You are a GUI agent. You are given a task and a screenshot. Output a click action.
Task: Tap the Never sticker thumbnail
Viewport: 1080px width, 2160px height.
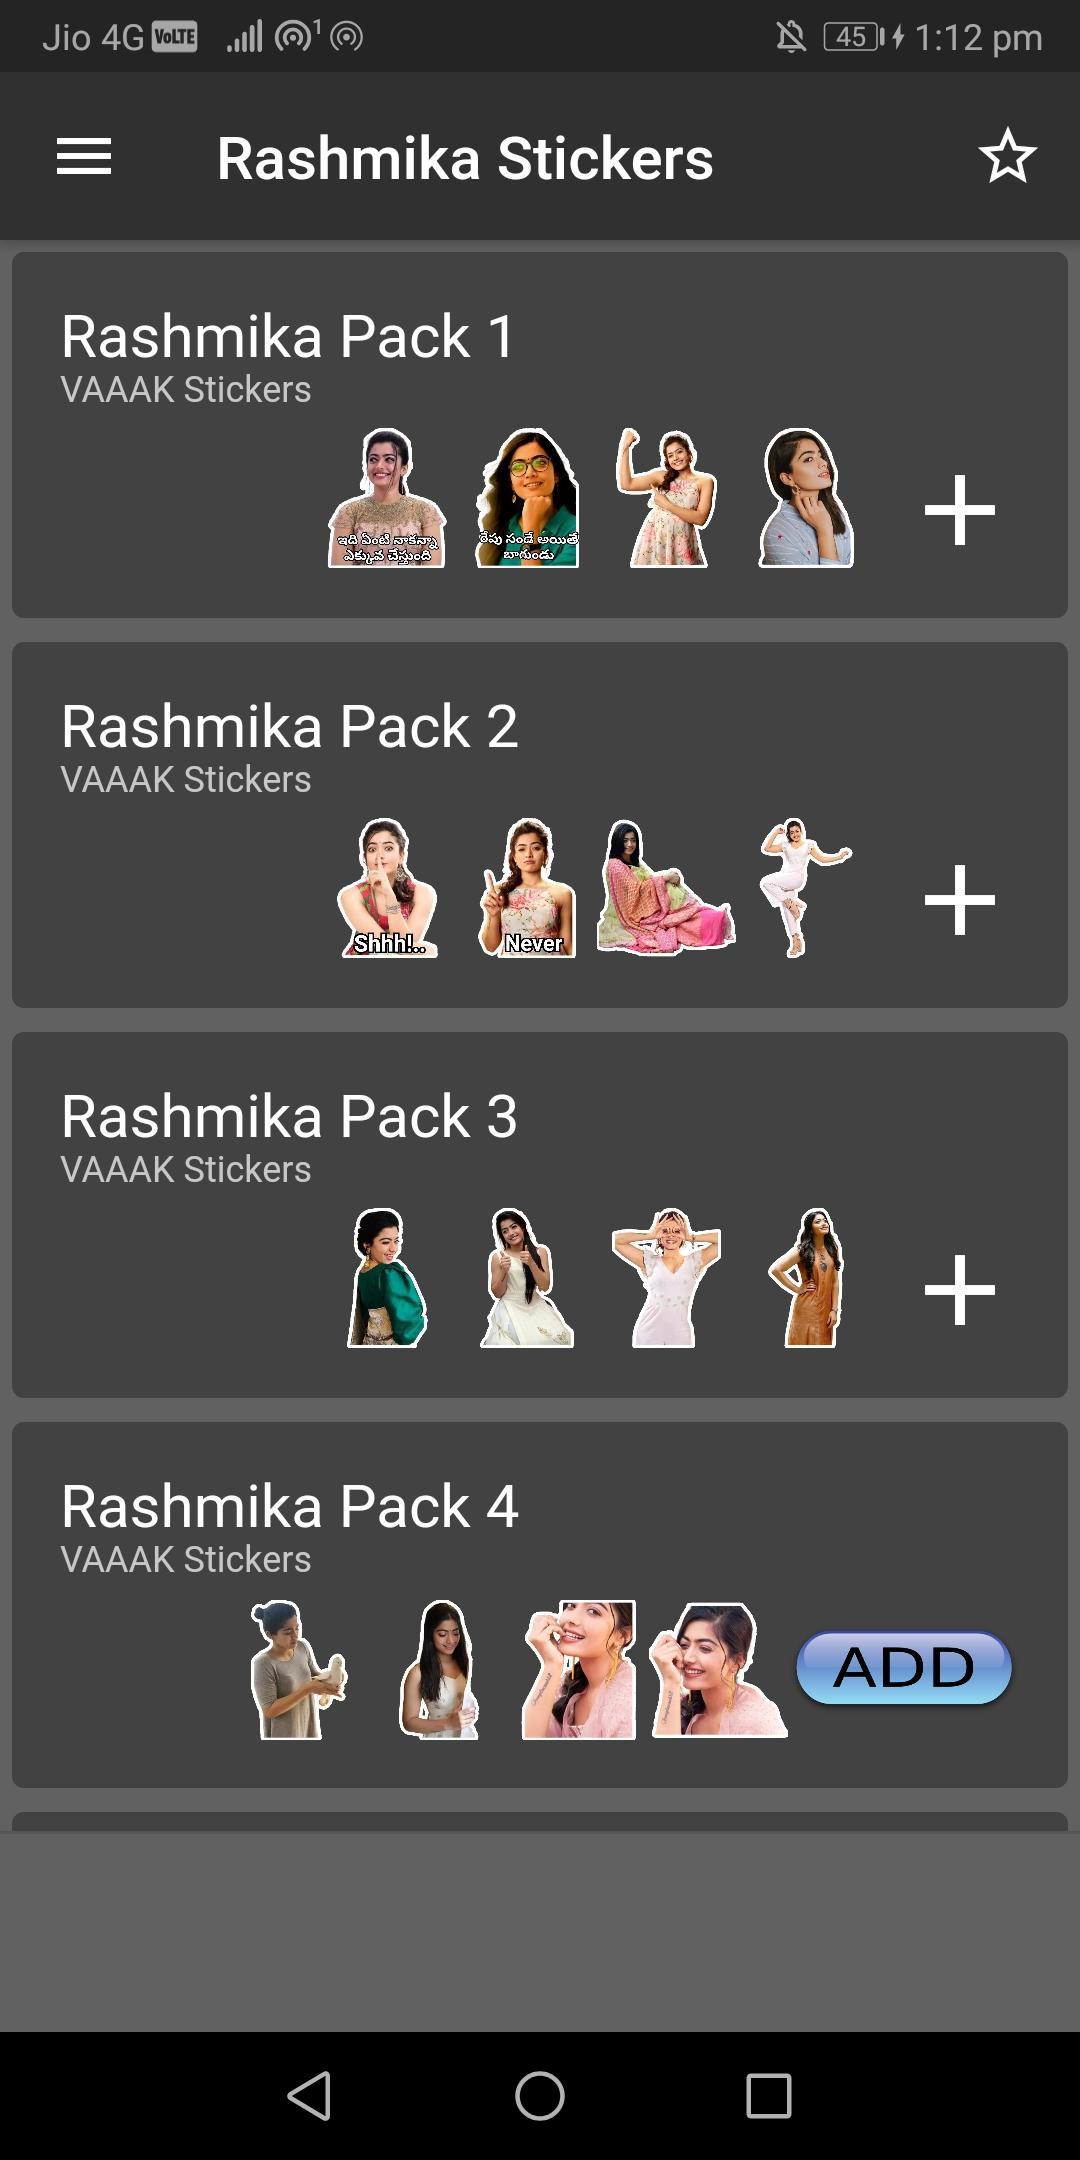tap(527, 888)
